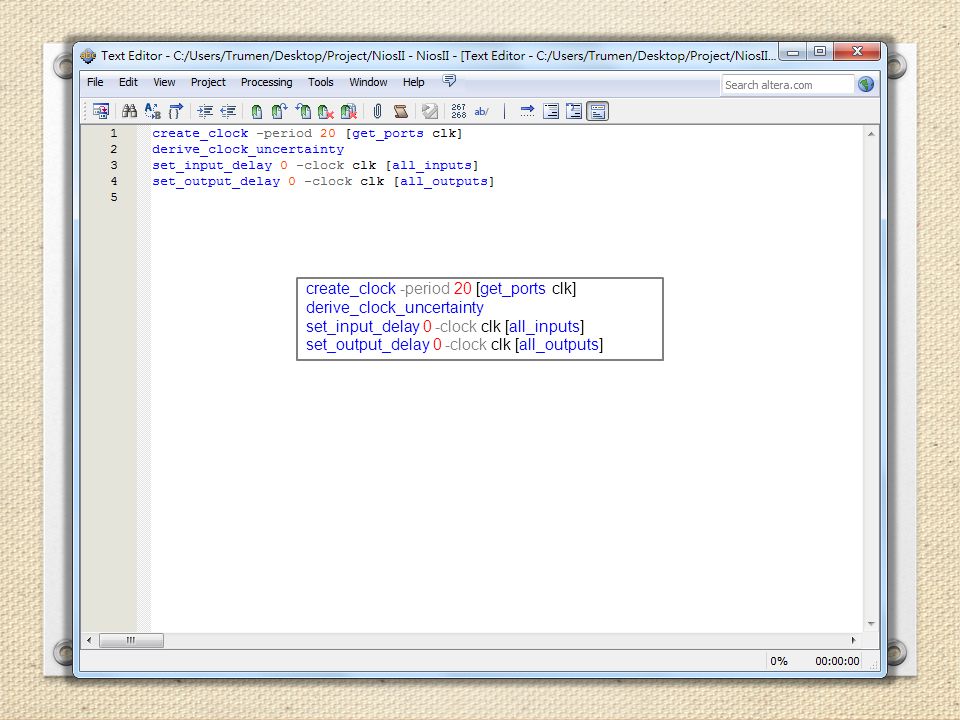The width and height of the screenshot is (960, 720).
Task: Toggle the highlighted window layout icon at toolbar end
Action: [x=598, y=111]
